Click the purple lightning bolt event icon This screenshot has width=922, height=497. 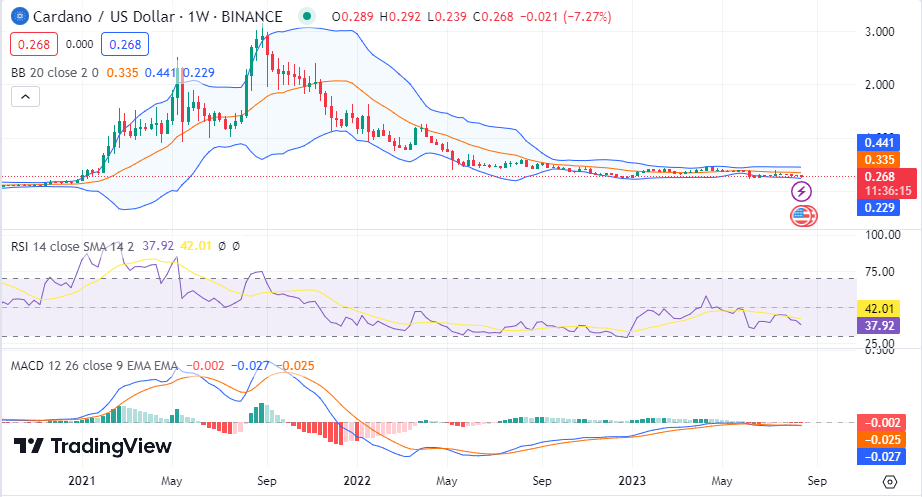click(801, 191)
